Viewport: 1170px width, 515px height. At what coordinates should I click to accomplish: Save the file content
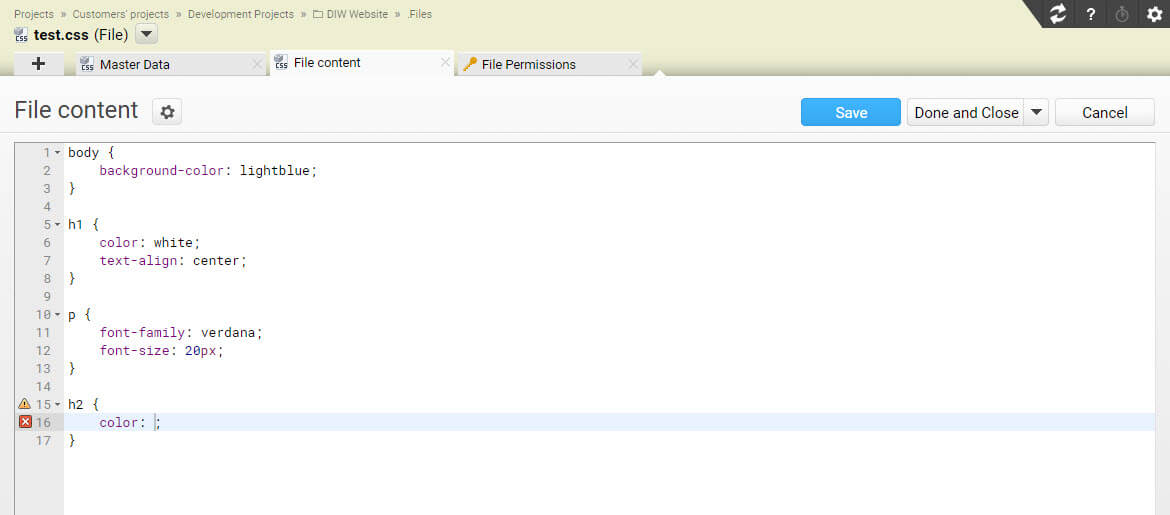point(851,112)
